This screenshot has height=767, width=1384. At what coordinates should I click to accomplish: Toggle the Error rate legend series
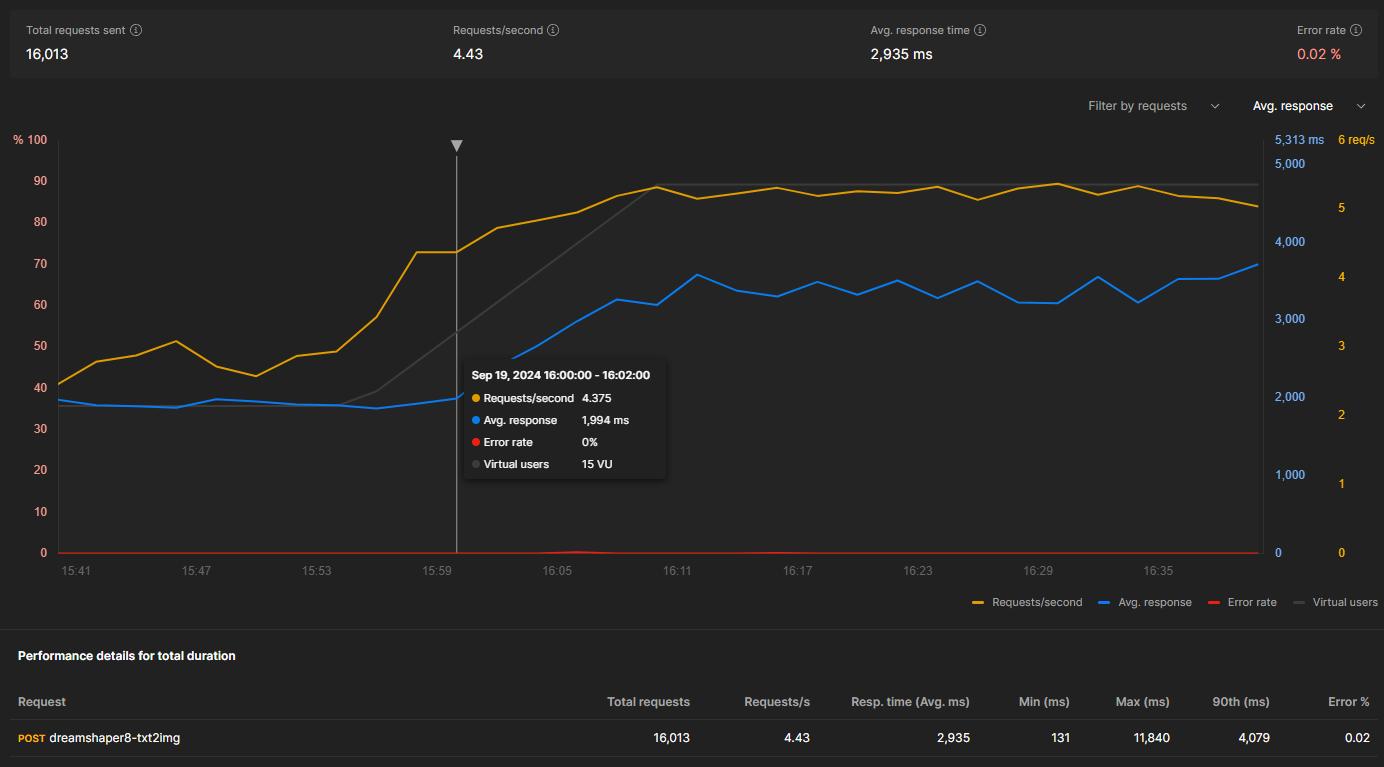[x=1242, y=602]
